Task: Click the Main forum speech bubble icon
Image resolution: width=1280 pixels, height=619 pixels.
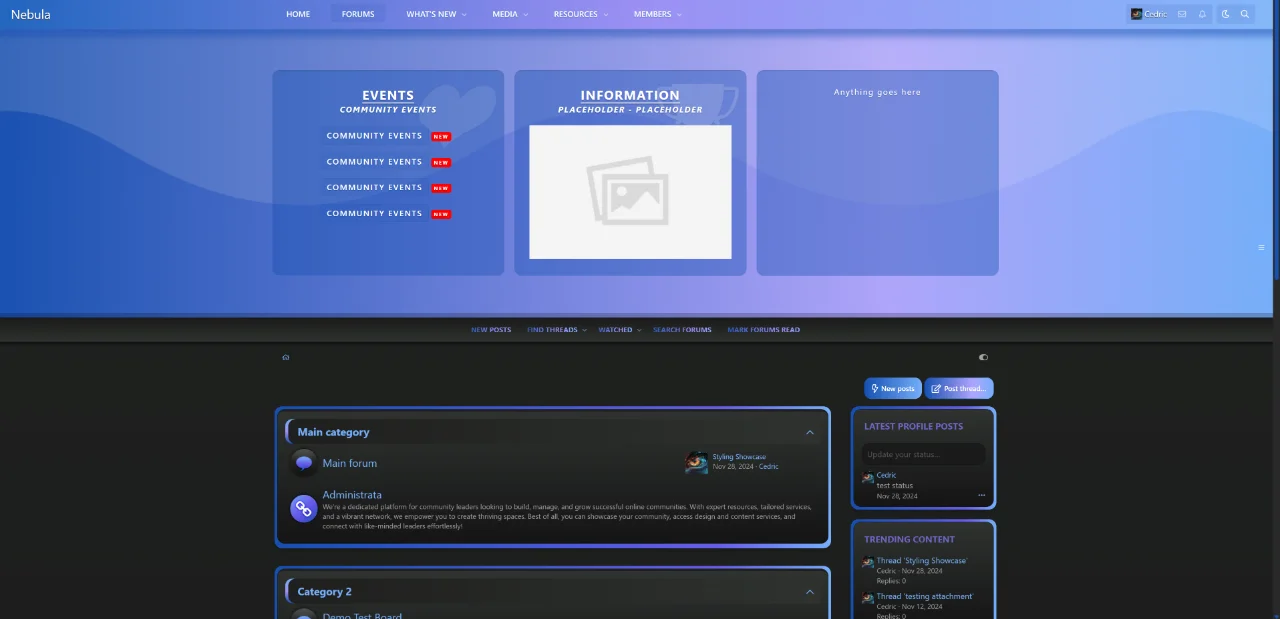Action: point(304,463)
